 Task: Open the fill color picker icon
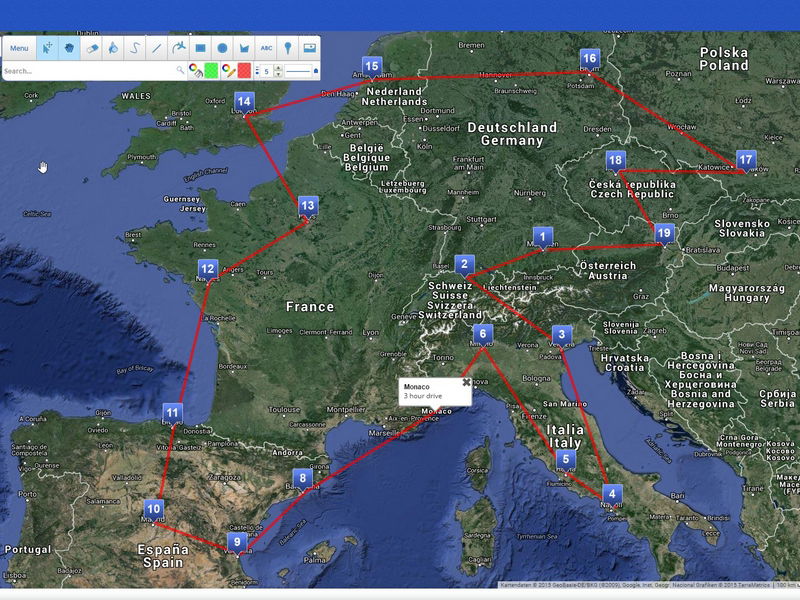pos(195,70)
